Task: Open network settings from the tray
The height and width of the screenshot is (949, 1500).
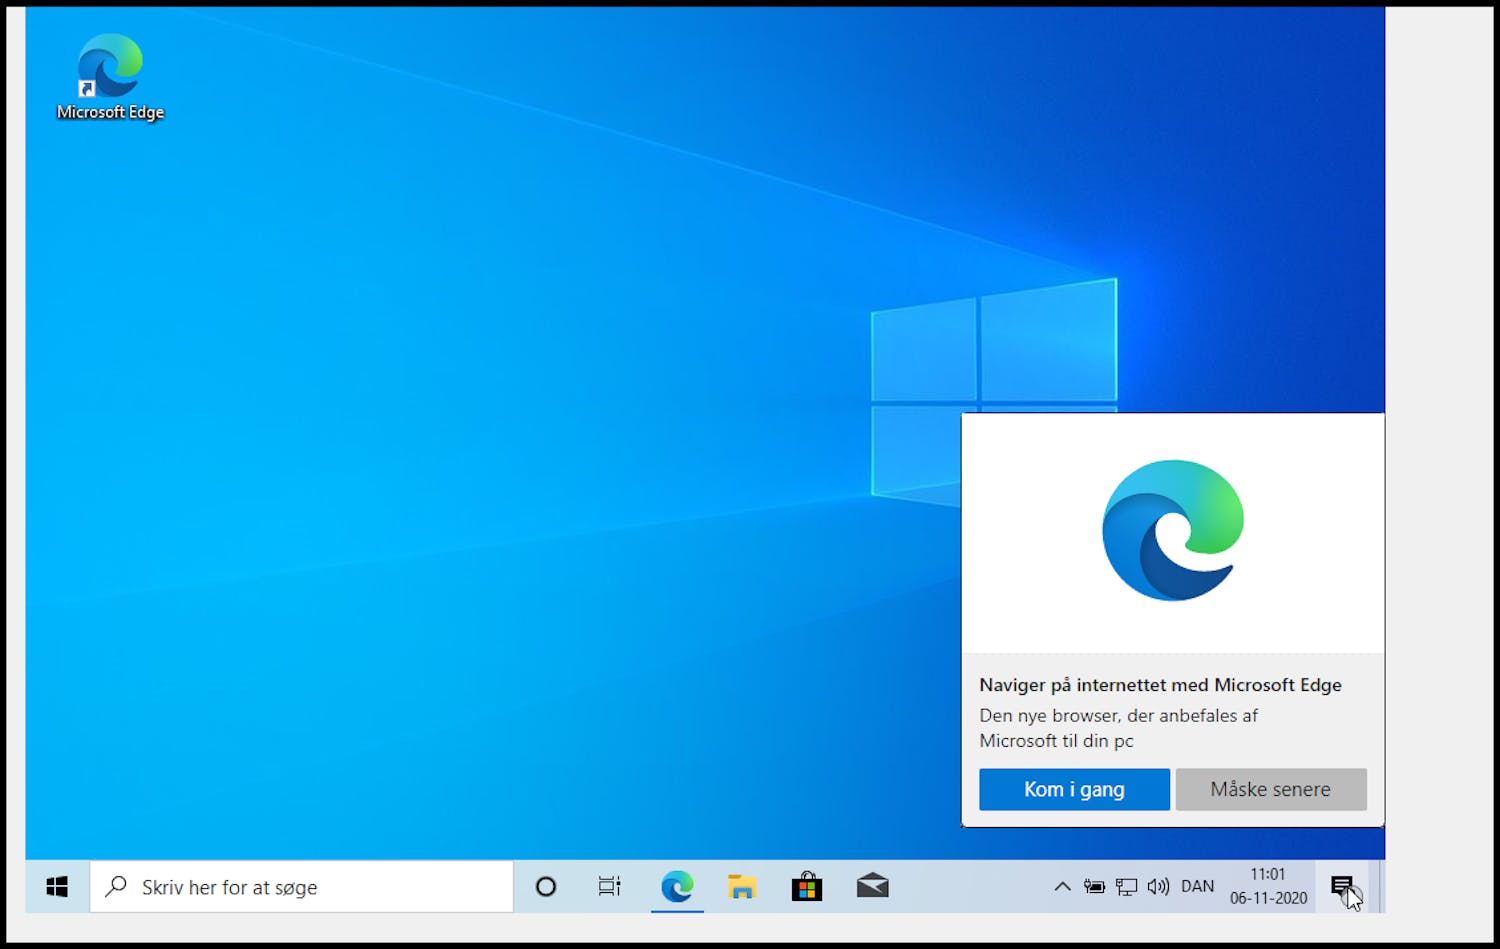Action: [x=1127, y=886]
